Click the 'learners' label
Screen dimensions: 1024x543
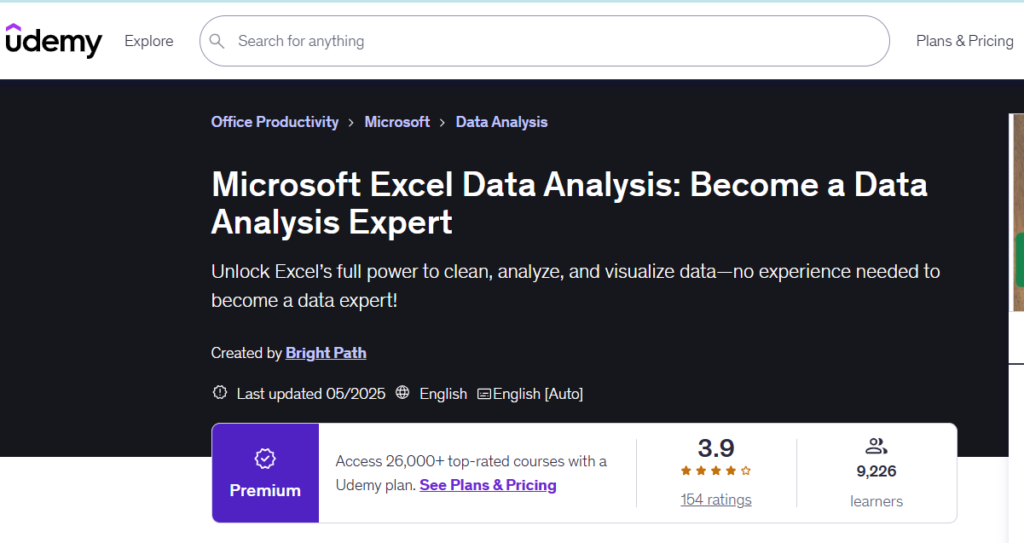876,501
